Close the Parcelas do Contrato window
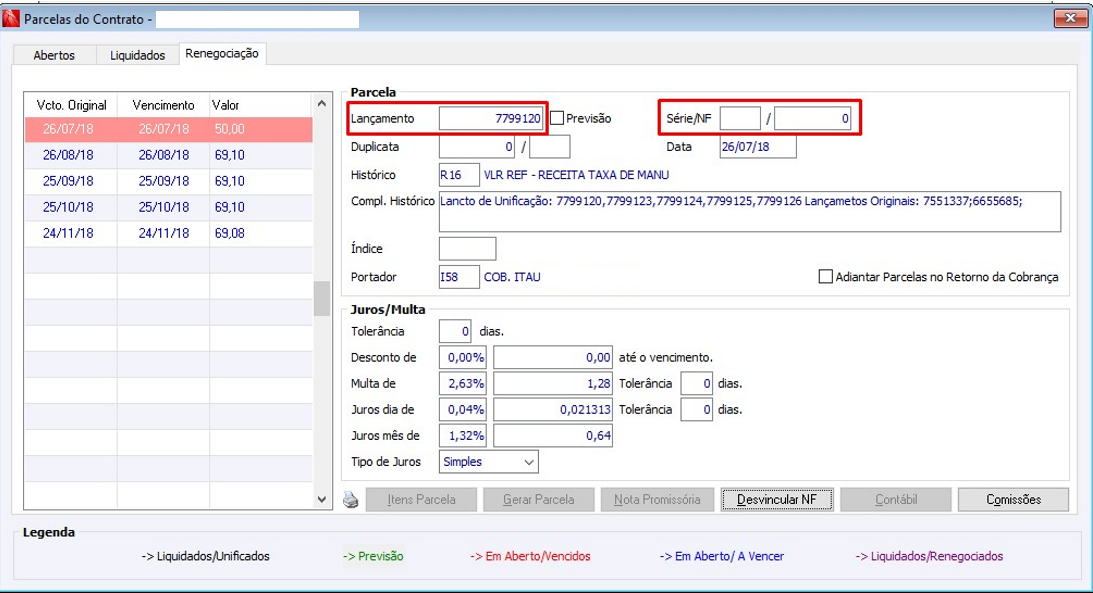1093x593 pixels. [x=1070, y=19]
